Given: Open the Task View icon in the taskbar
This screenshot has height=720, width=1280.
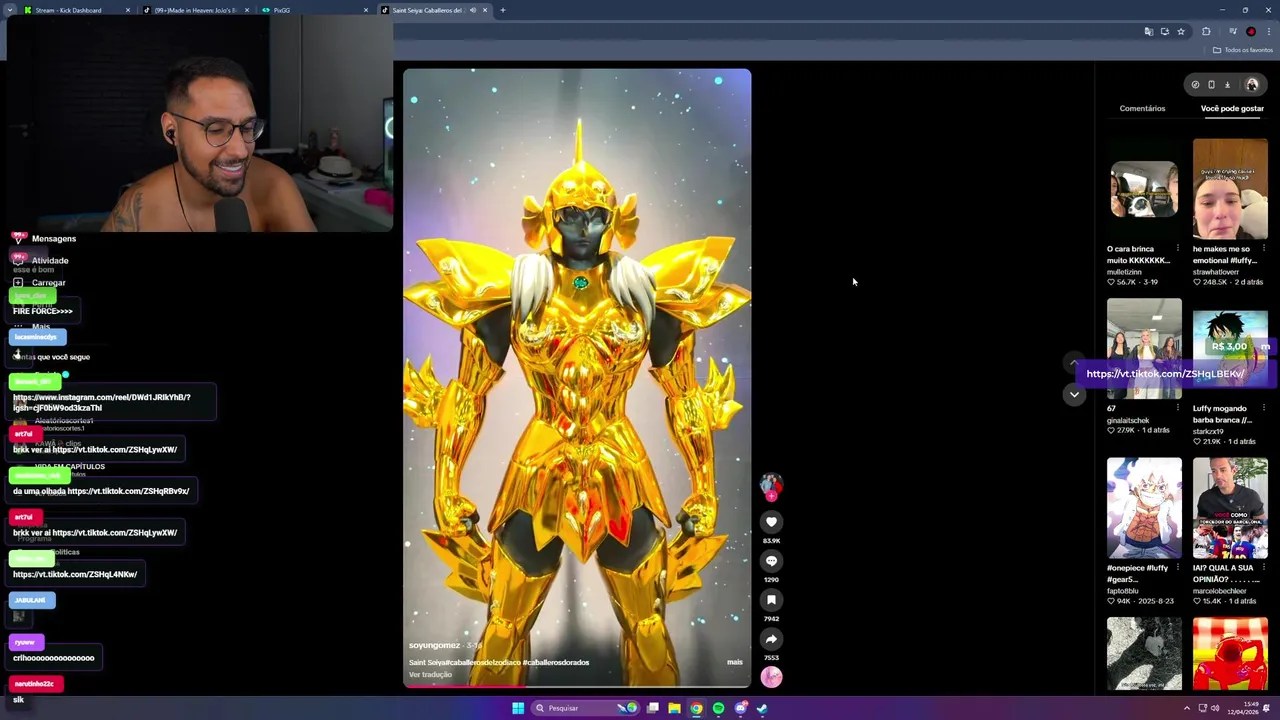Looking at the screenshot, I should click(653, 708).
